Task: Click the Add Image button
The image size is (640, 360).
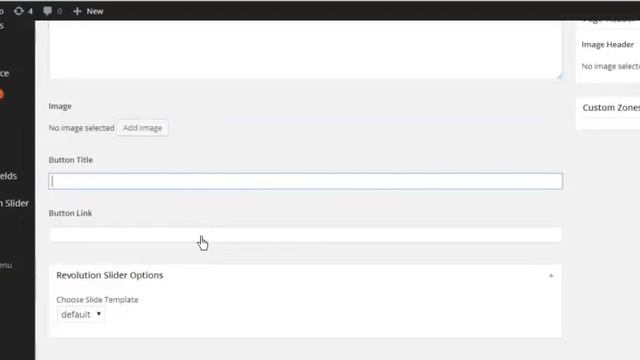Action: point(142,128)
